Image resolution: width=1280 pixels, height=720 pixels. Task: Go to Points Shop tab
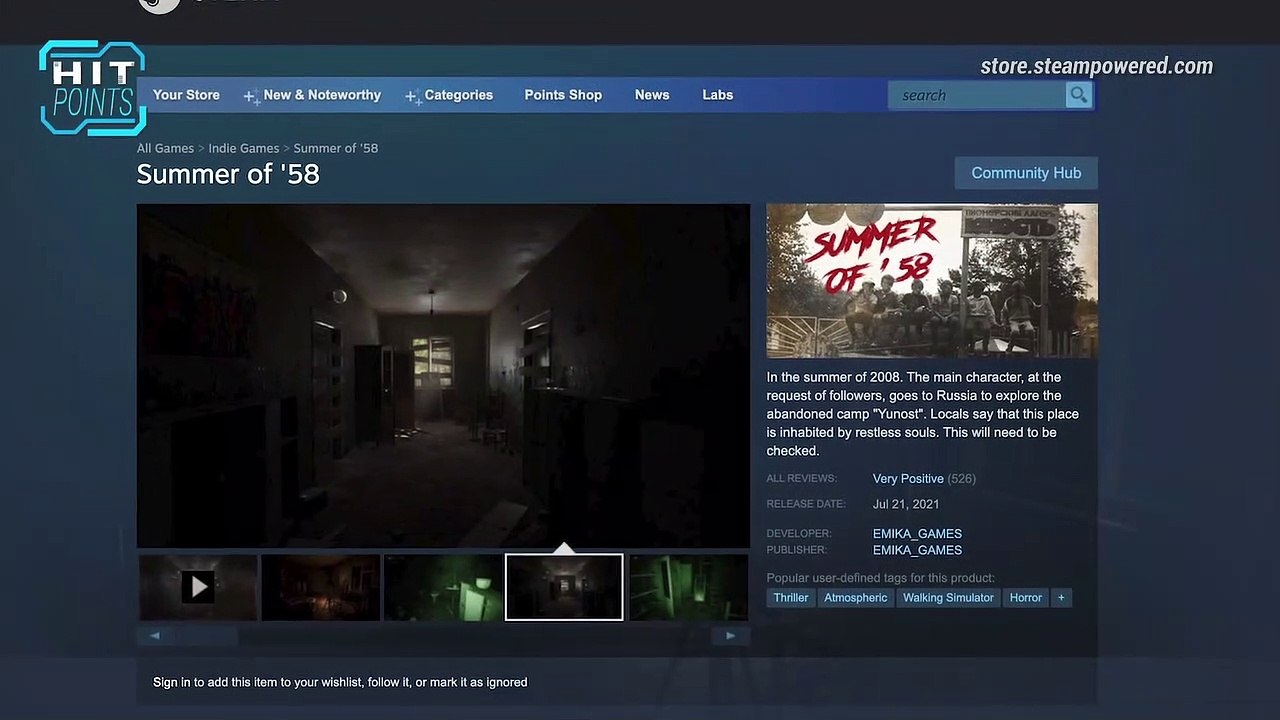pos(563,95)
